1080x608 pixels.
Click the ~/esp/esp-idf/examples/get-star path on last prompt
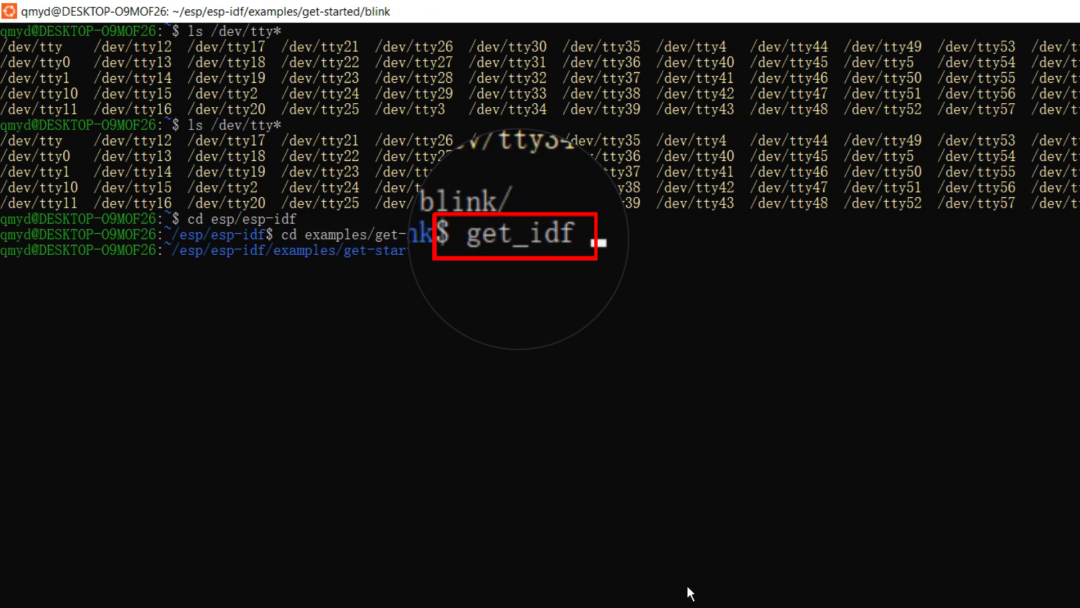[x=285, y=251]
